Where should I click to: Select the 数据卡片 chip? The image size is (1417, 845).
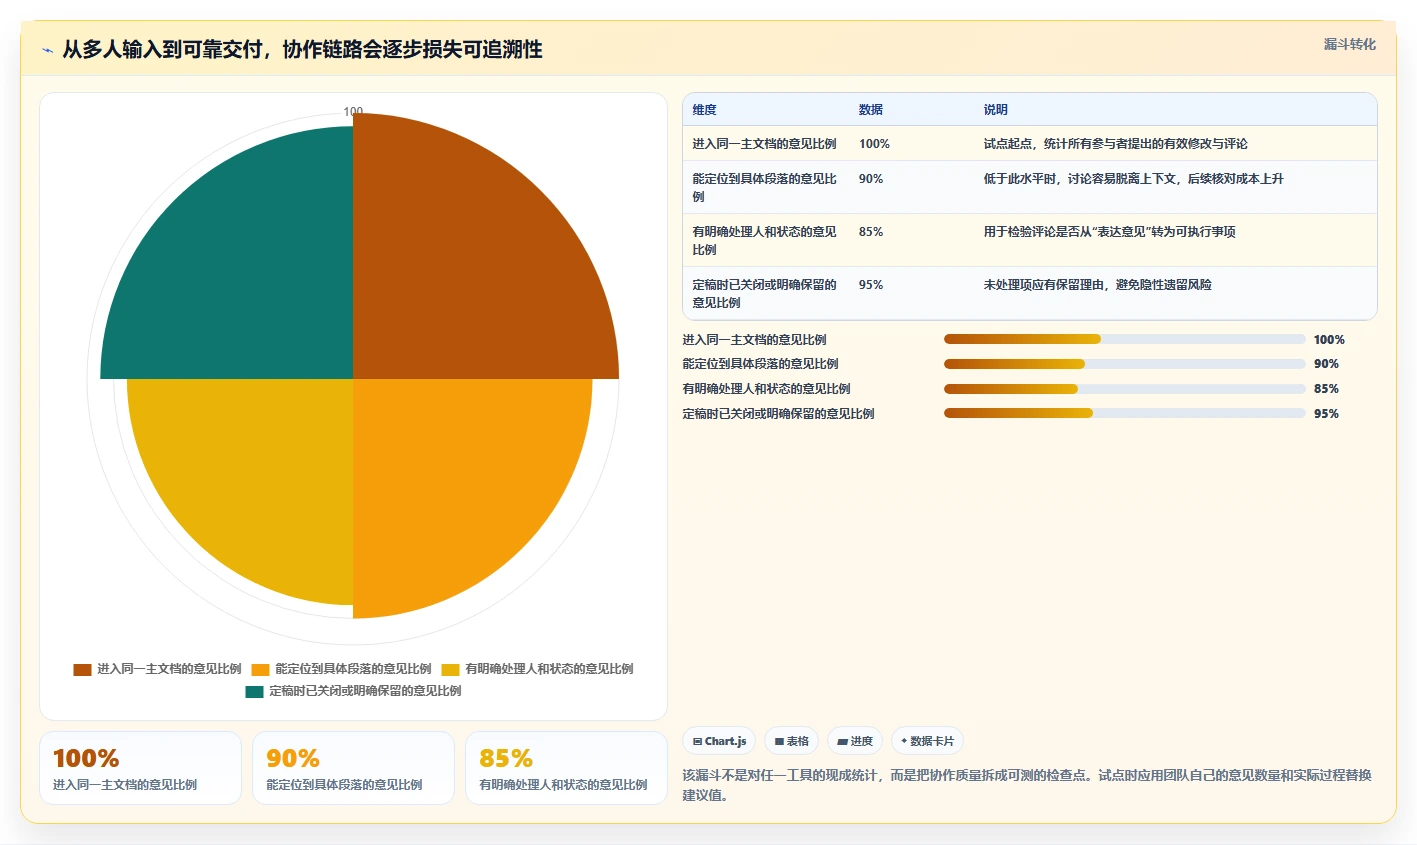click(927, 741)
